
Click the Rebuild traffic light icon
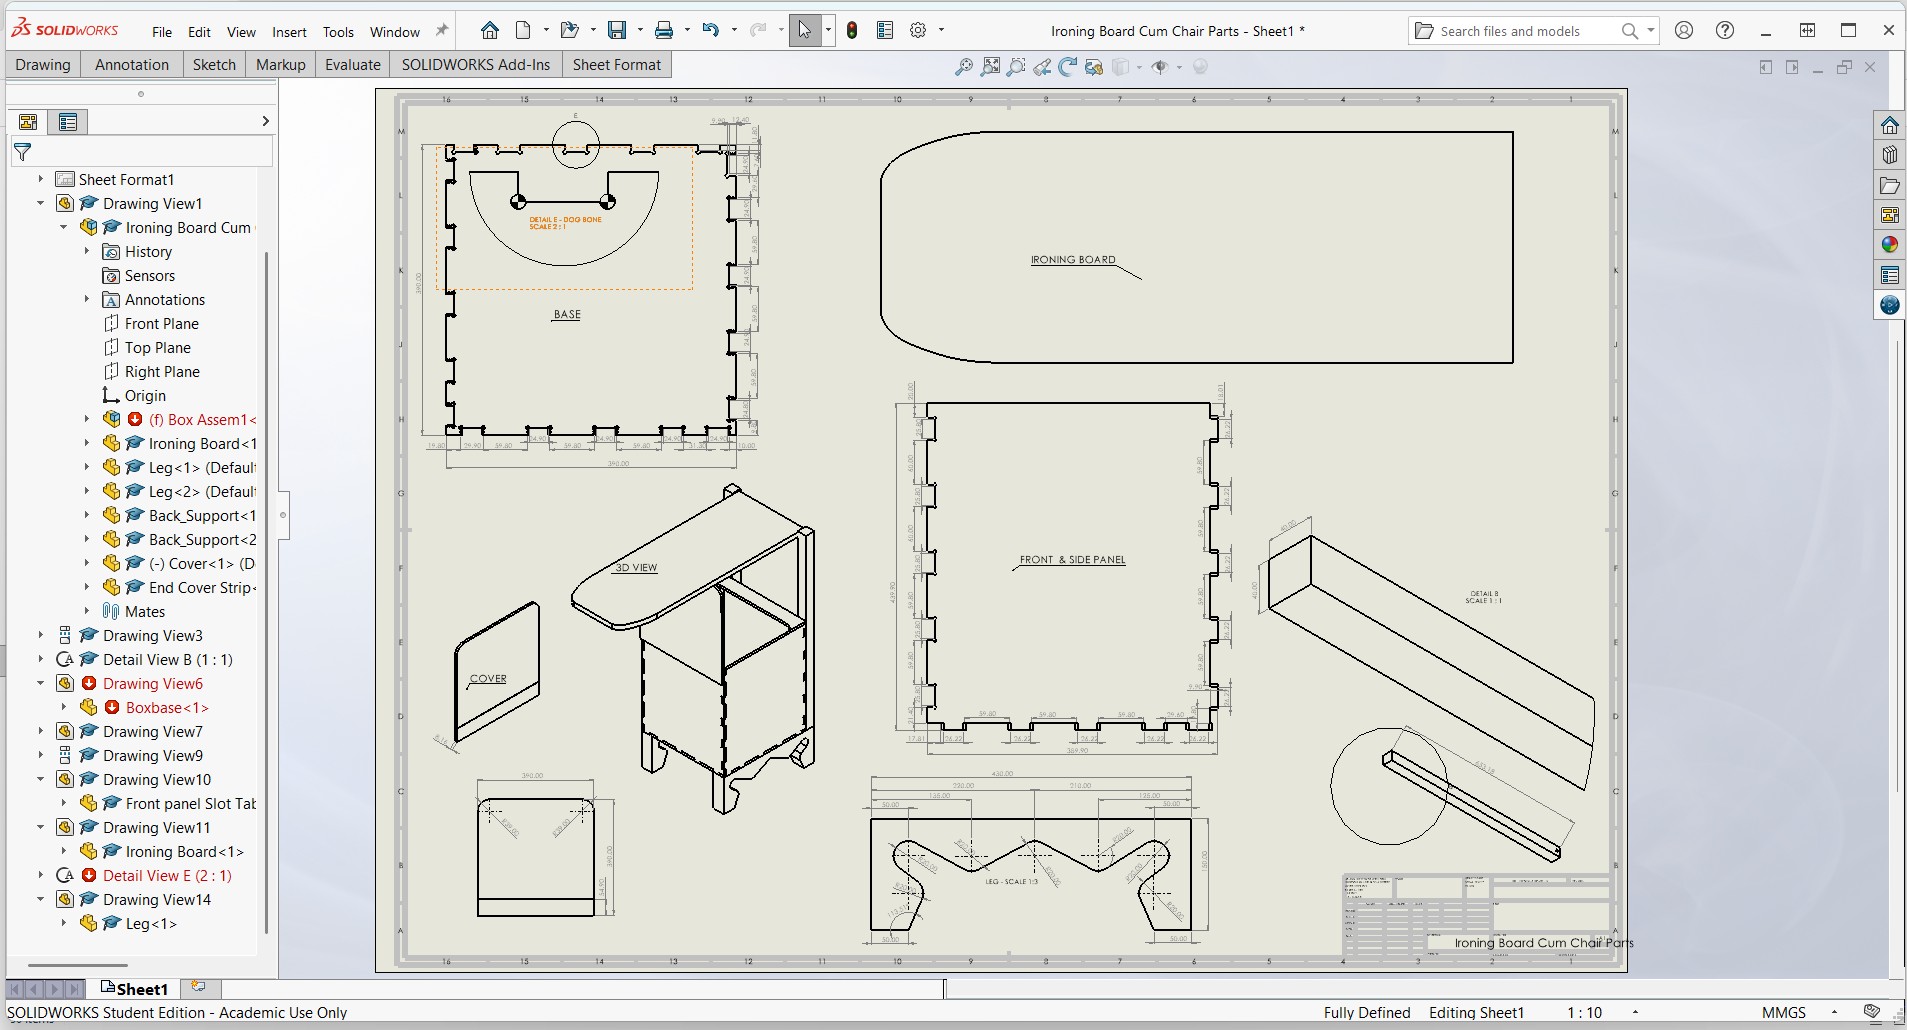(852, 31)
